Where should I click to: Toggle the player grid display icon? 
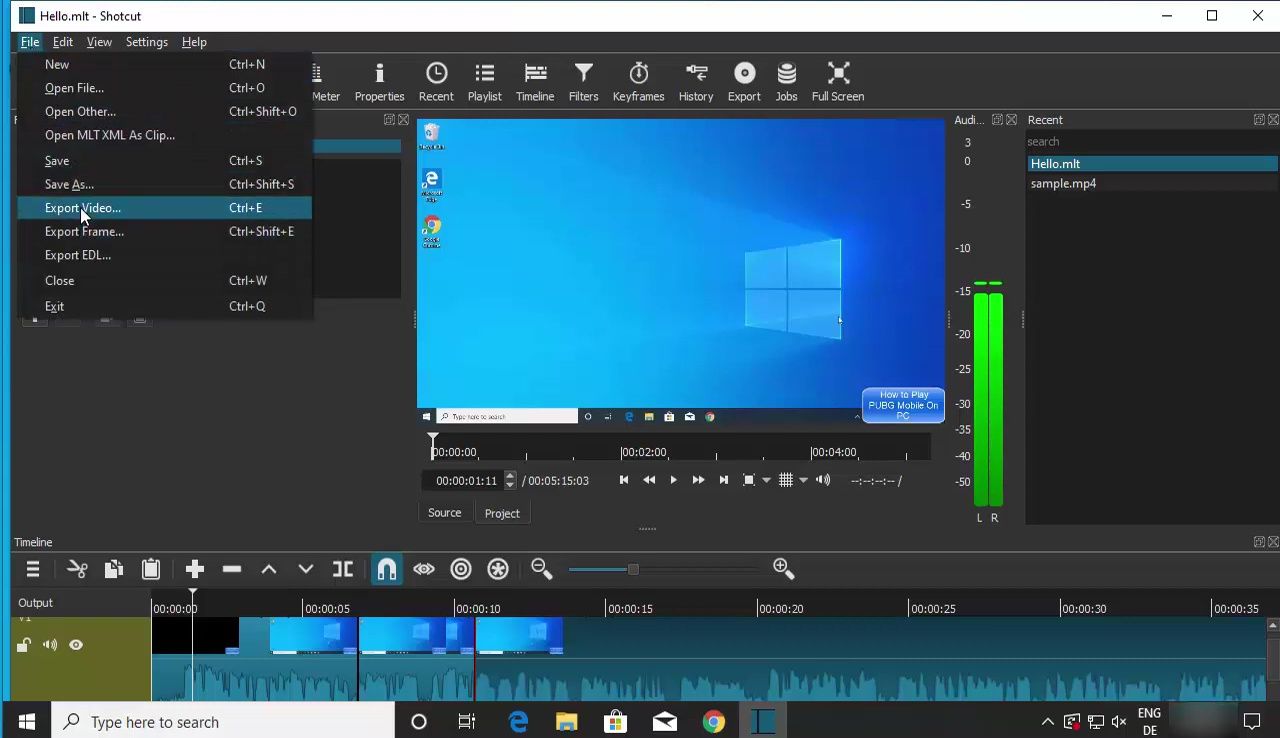pyautogui.click(x=786, y=480)
